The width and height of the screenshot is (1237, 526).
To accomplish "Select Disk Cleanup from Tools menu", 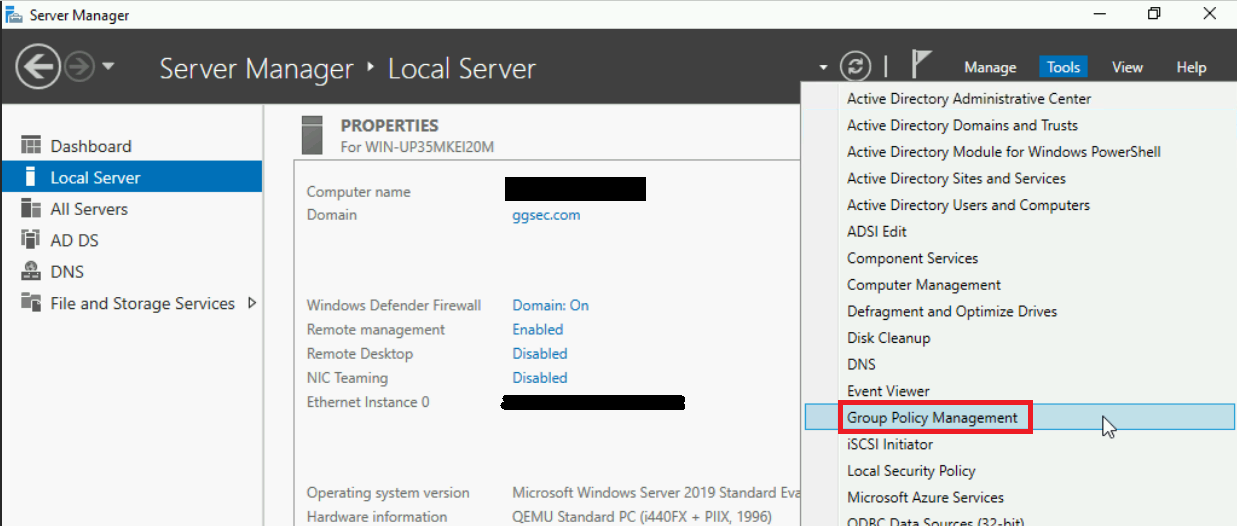I will tap(889, 338).
